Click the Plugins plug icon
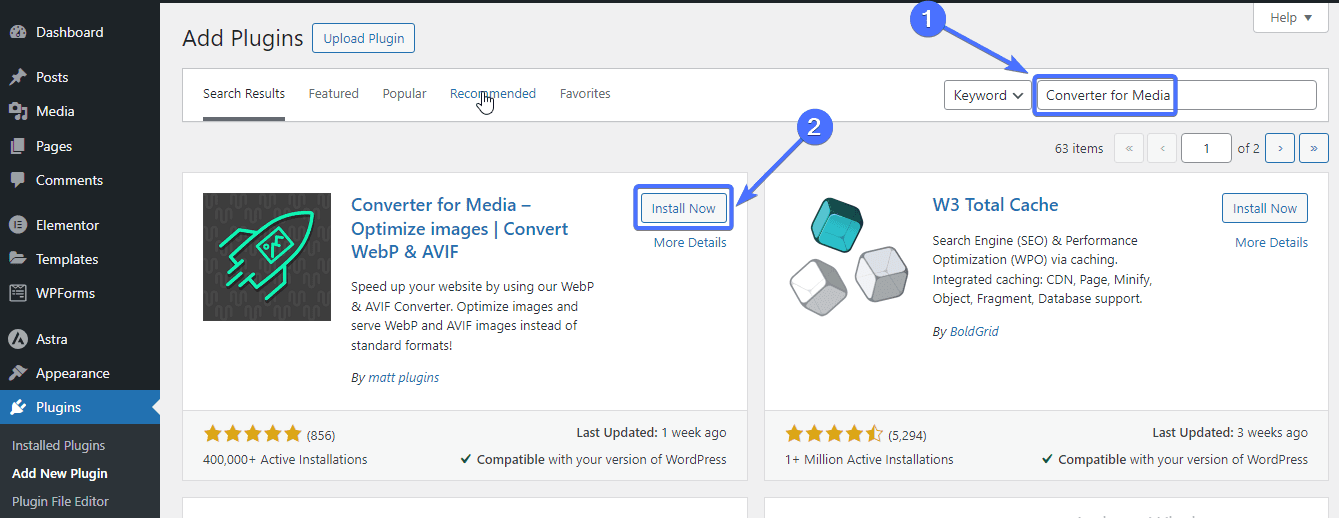Image resolution: width=1339 pixels, height=518 pixels. click(x=18, y=407)
